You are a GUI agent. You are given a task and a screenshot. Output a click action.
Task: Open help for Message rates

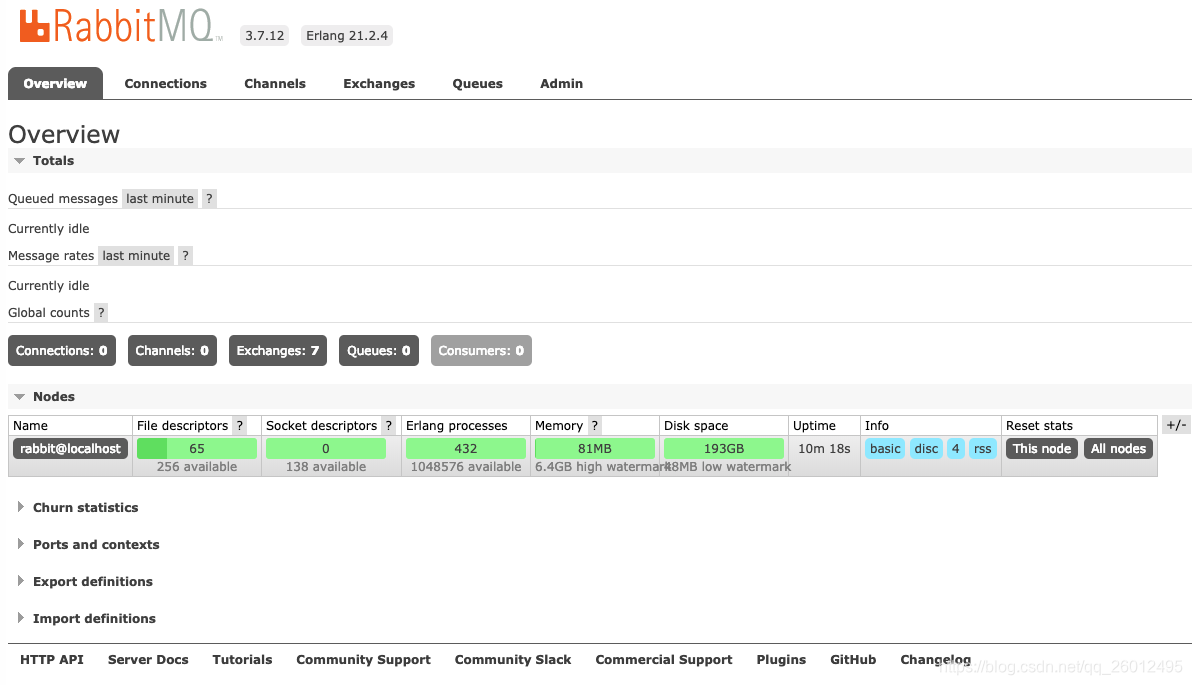[x=185, y=255]
